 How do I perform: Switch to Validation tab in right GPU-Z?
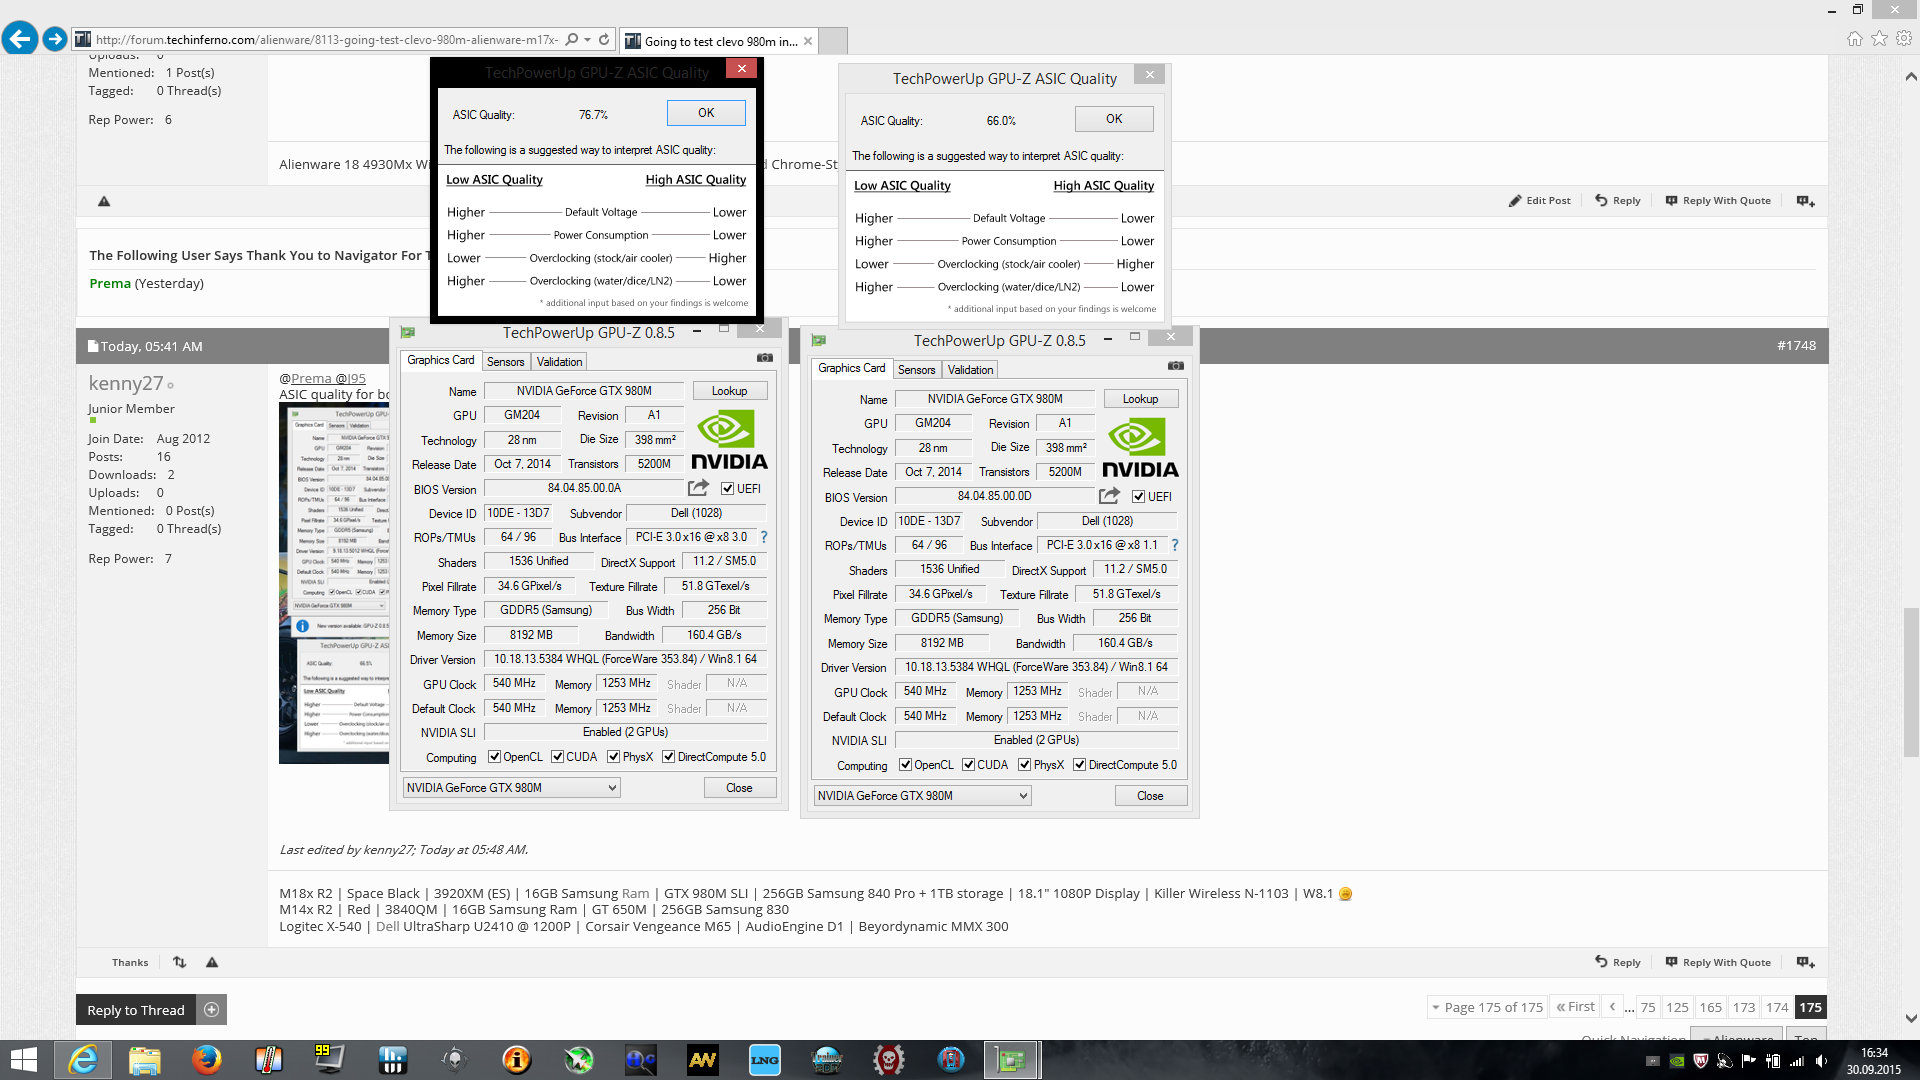[x=970, y=370]
